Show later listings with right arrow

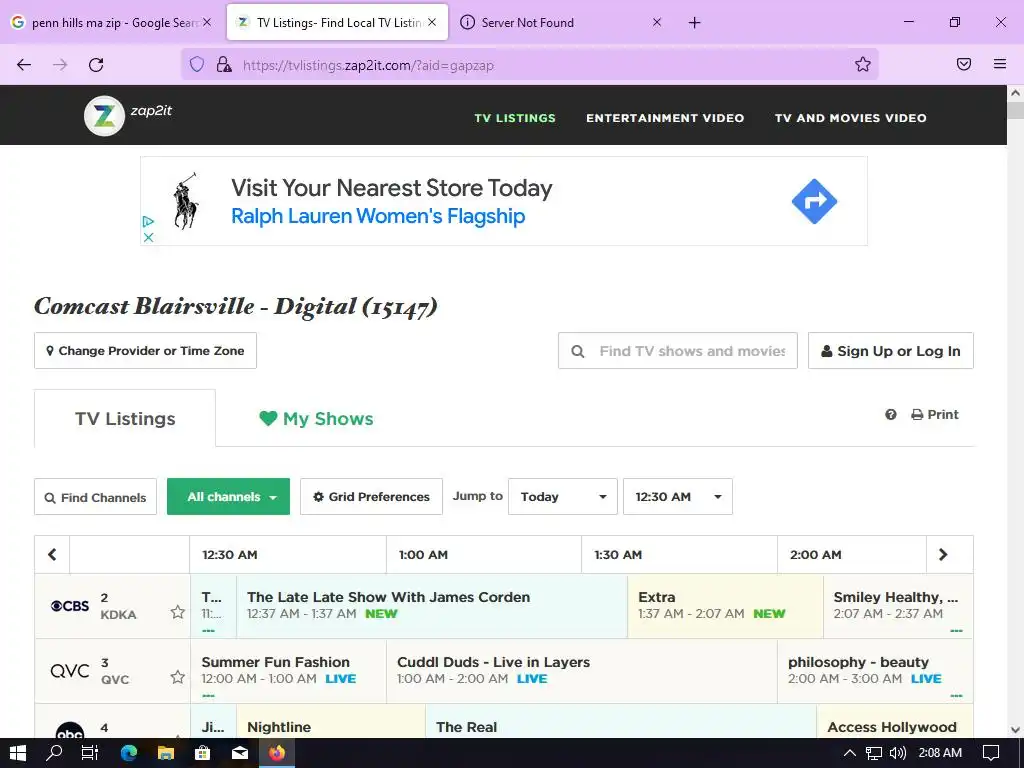point(943,554)
